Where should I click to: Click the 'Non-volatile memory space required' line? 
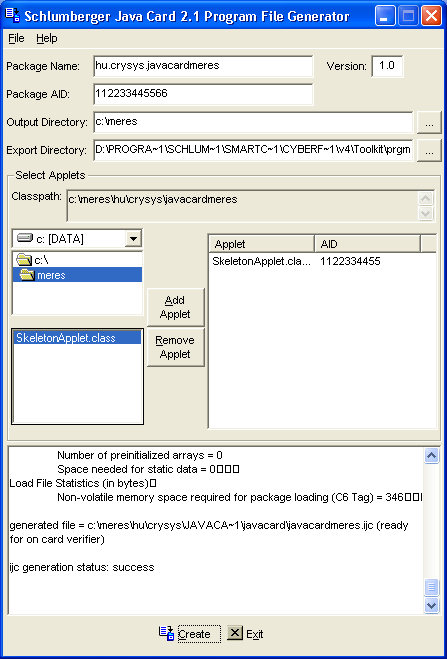point(239,498)
